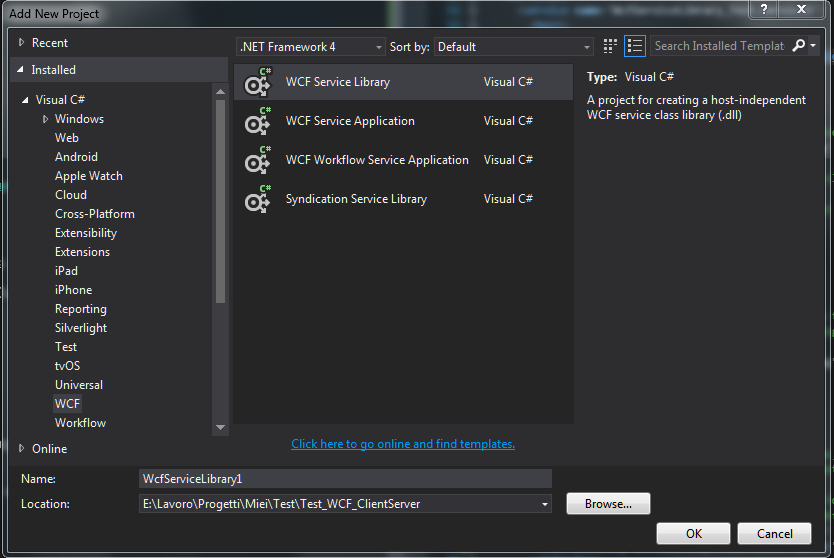Switch to small icons grid view
The width and height of the screenshot is (834, 558).
point(611,46)
